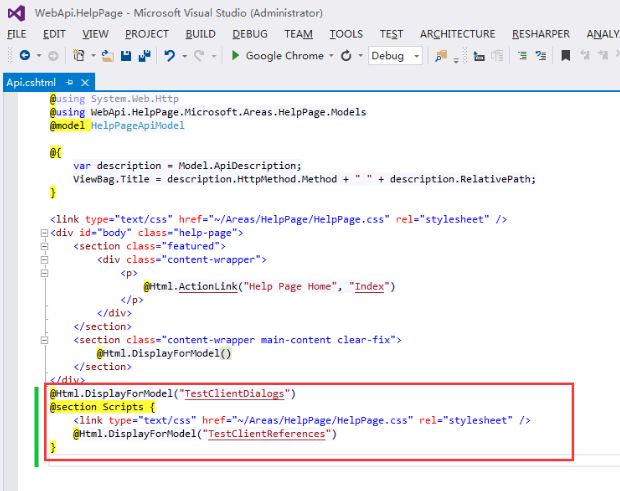Viewport: 620px width, 491px height.
Task: Open the TEAM menu
Action: (299, 34)
